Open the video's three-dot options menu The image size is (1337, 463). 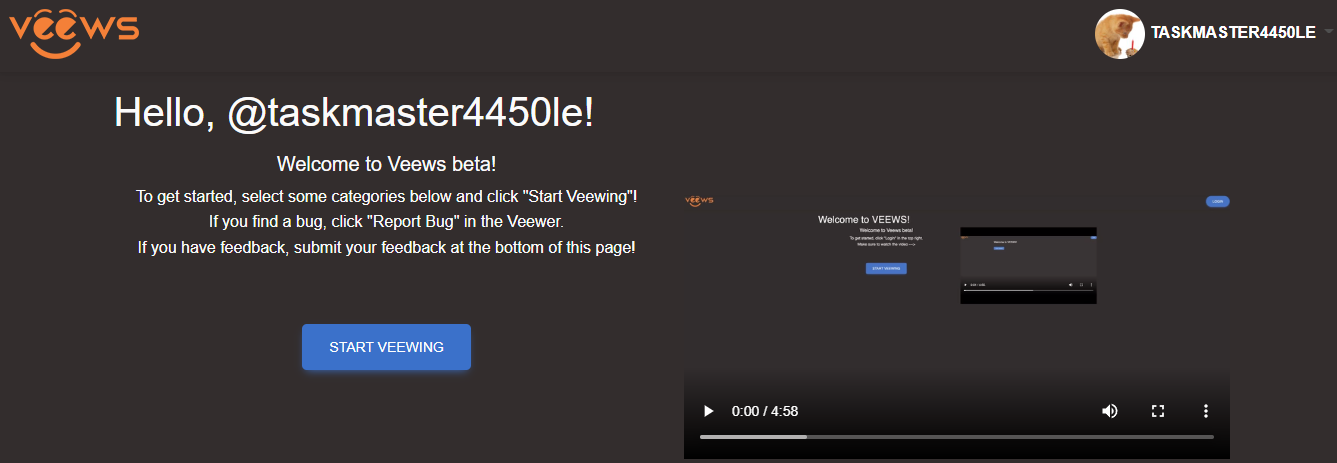coord(1206,411)
